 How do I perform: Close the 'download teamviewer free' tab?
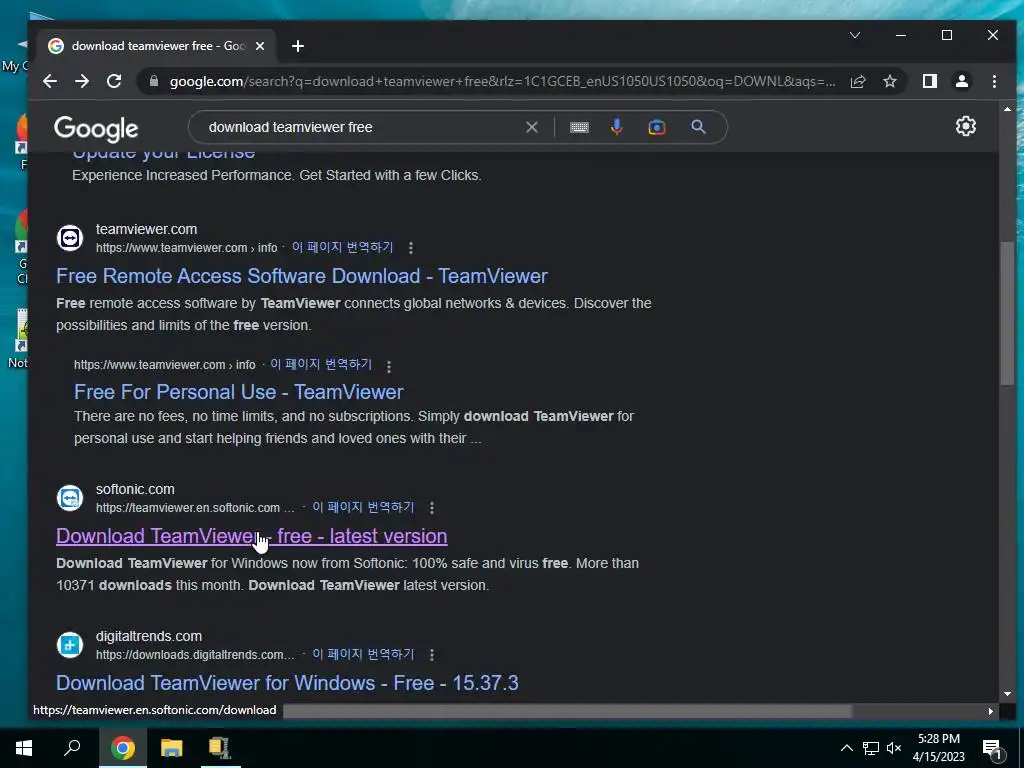tap(260, 46)
